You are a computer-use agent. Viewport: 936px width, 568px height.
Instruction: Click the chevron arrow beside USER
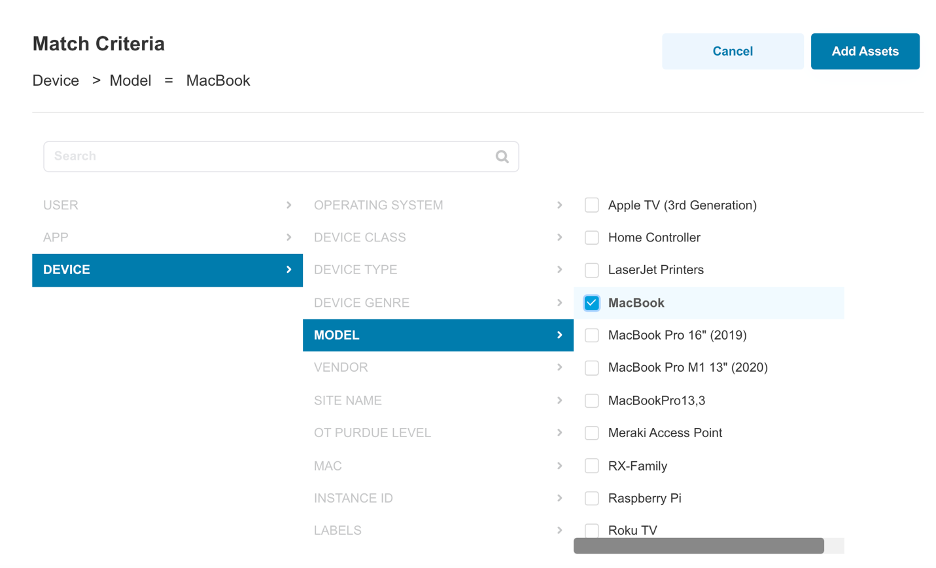tap(289, 205)
